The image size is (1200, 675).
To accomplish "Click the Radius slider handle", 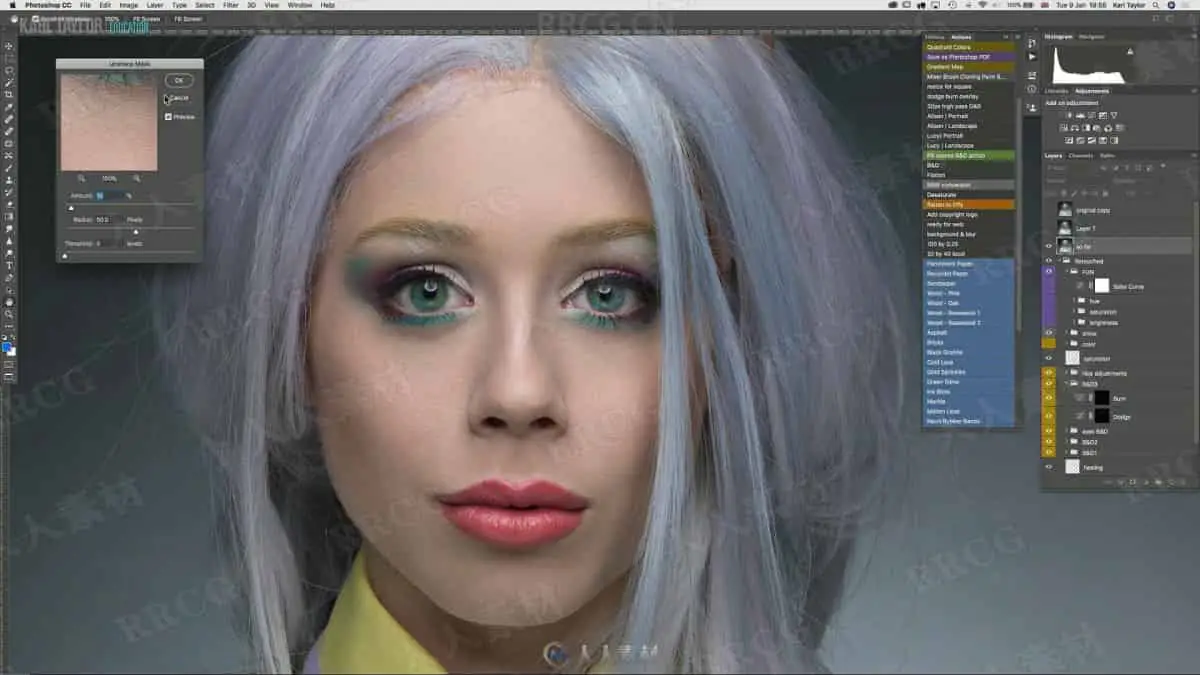I will (x=136, y=231).
